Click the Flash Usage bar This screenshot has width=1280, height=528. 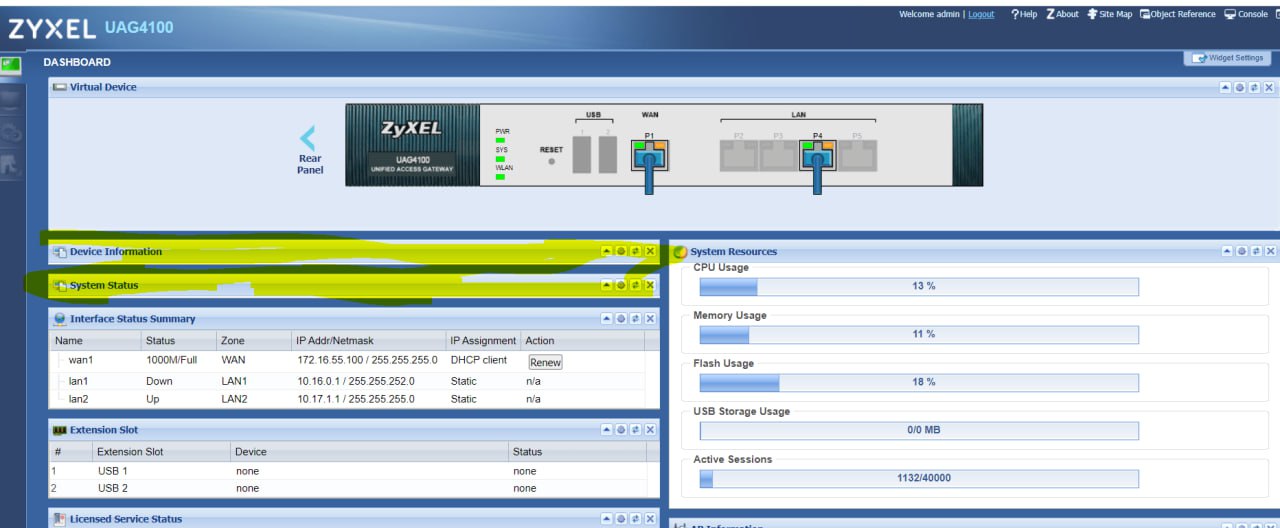click(x=919, y=382)
